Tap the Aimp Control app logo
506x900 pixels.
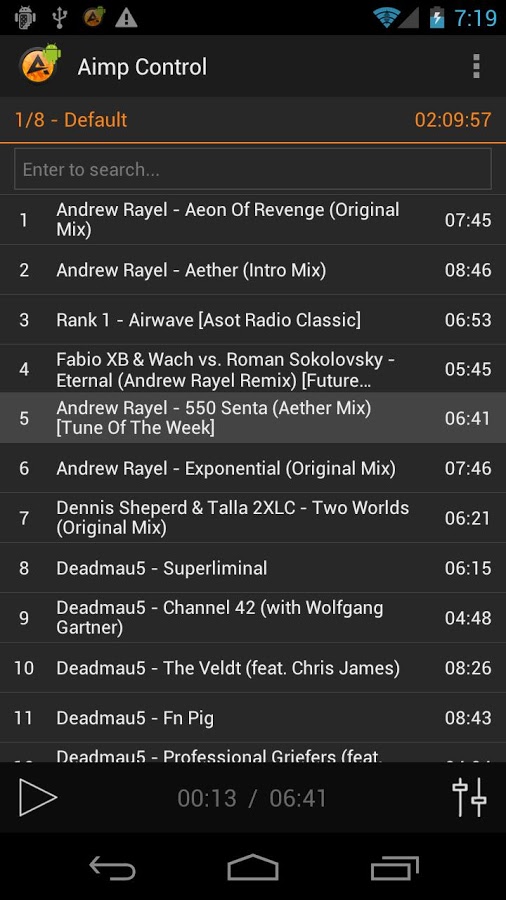(39, 64)
